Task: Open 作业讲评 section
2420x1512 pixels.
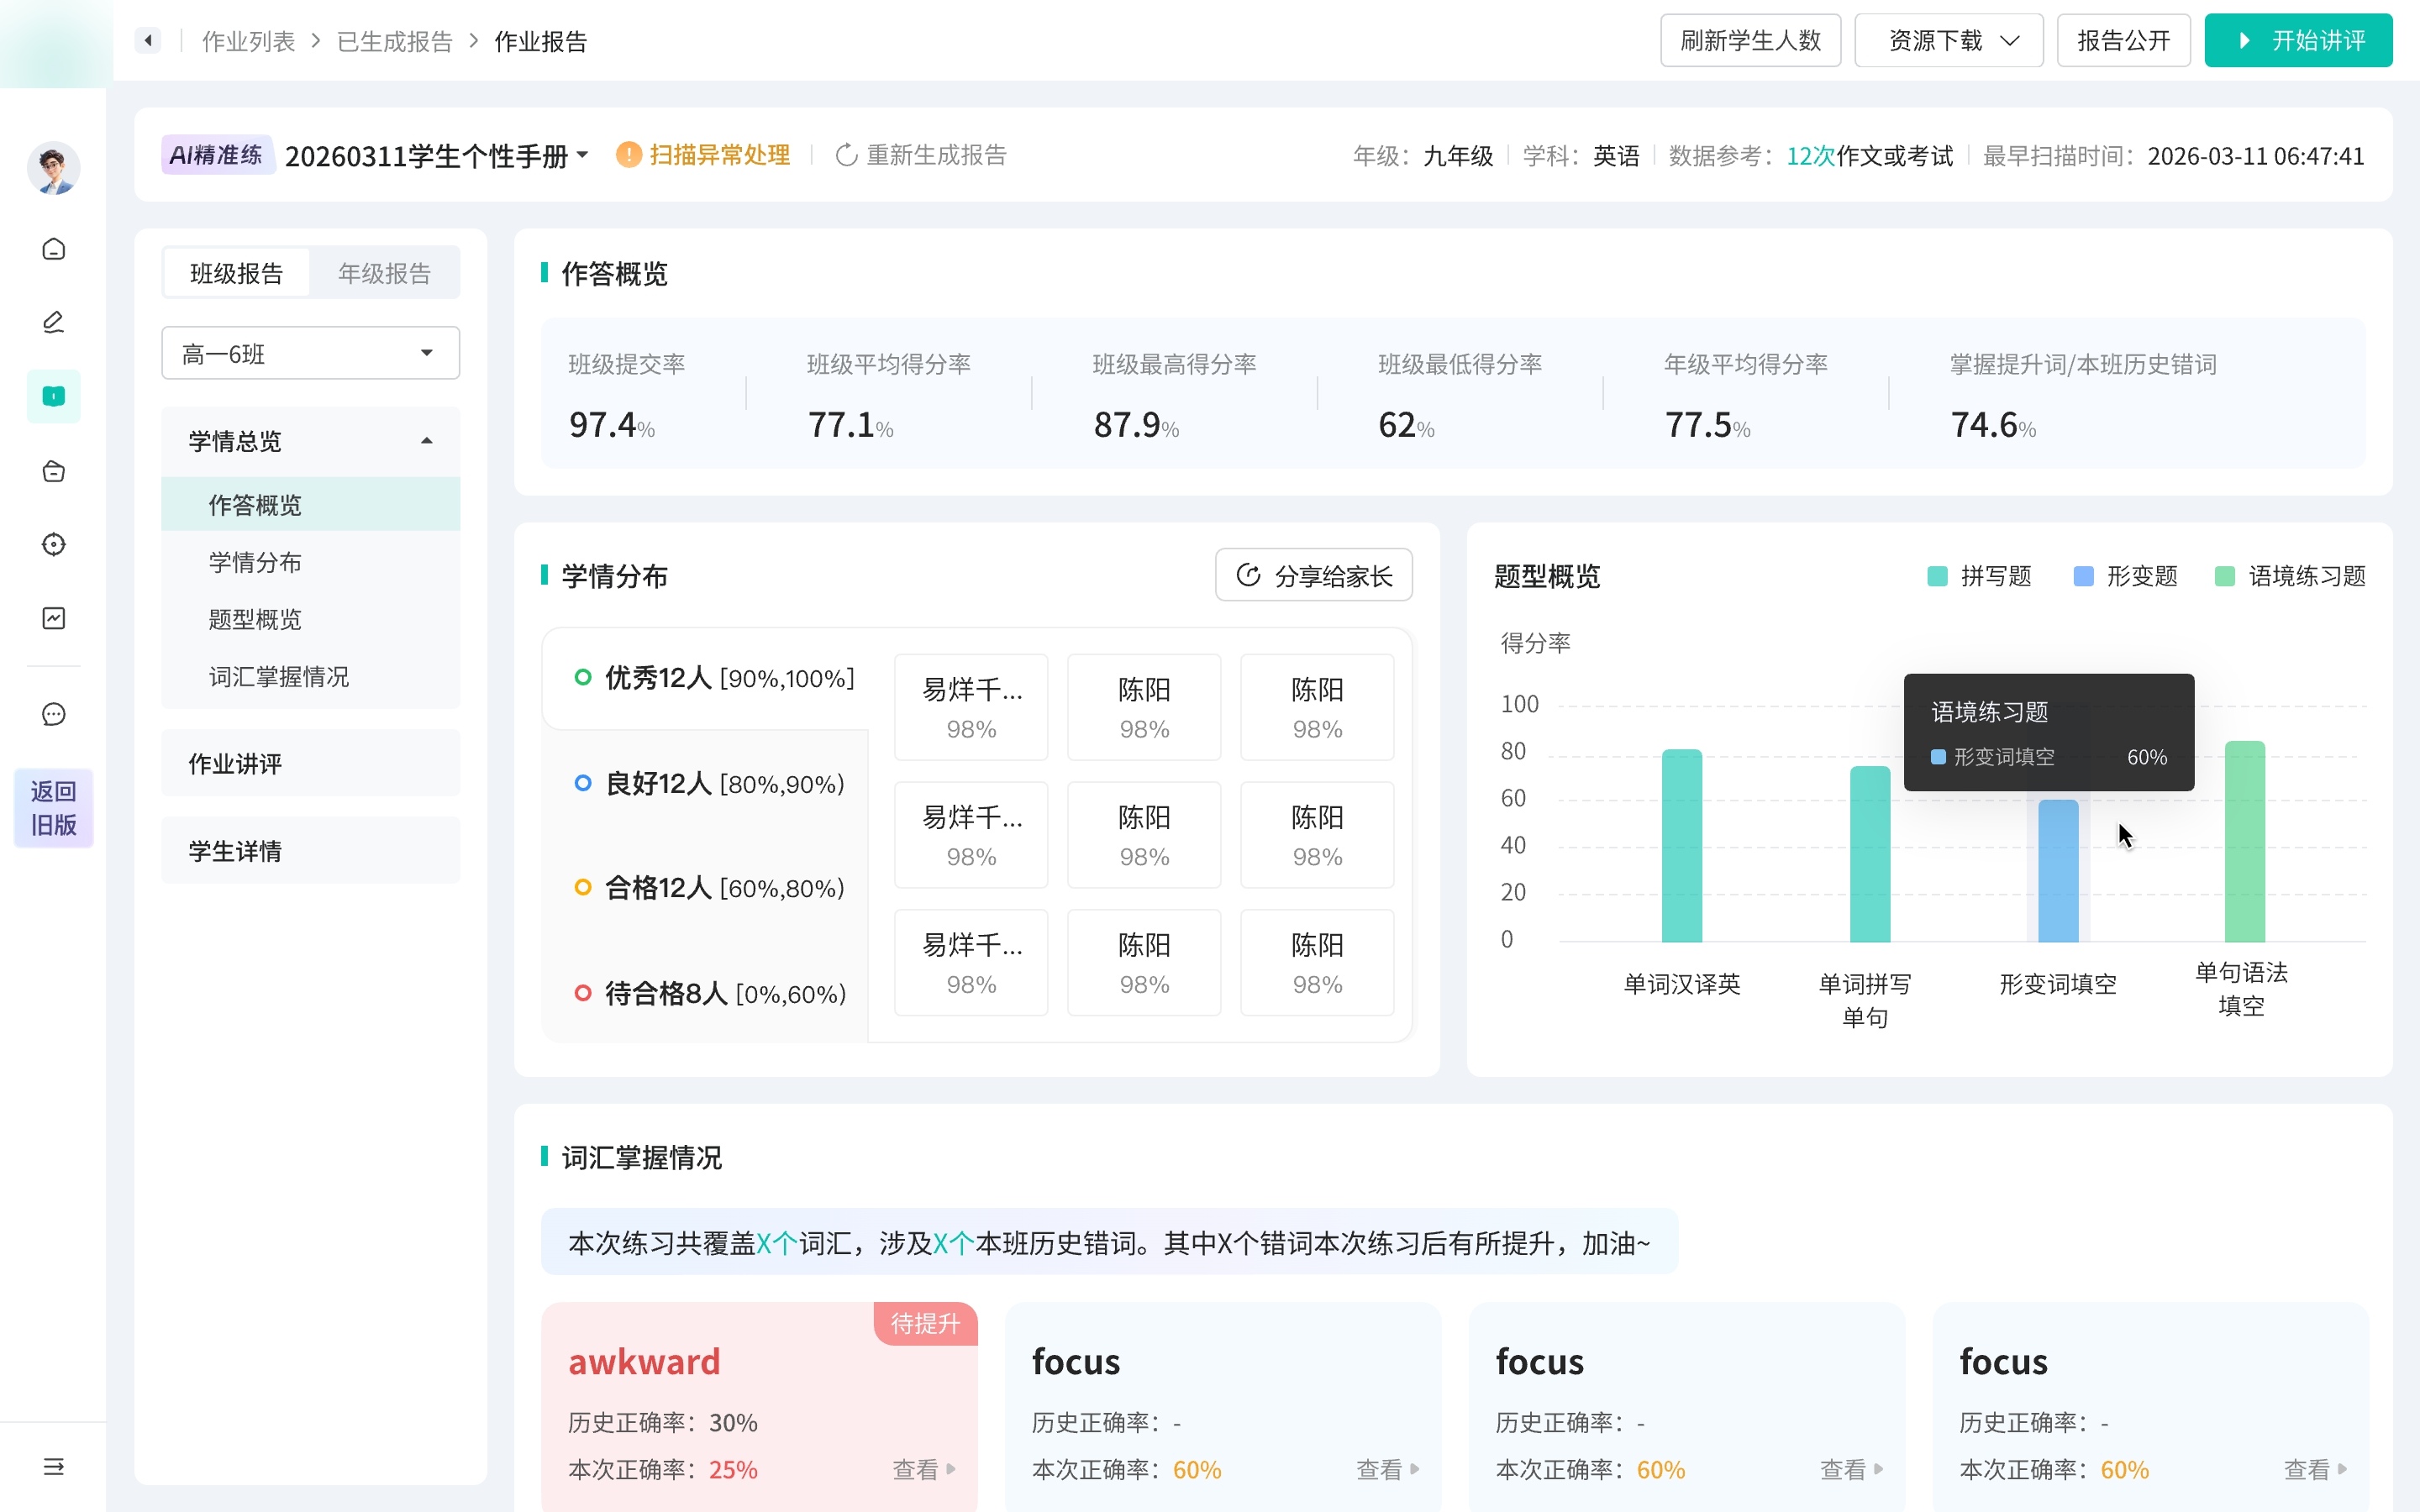Action: point(311,764)
